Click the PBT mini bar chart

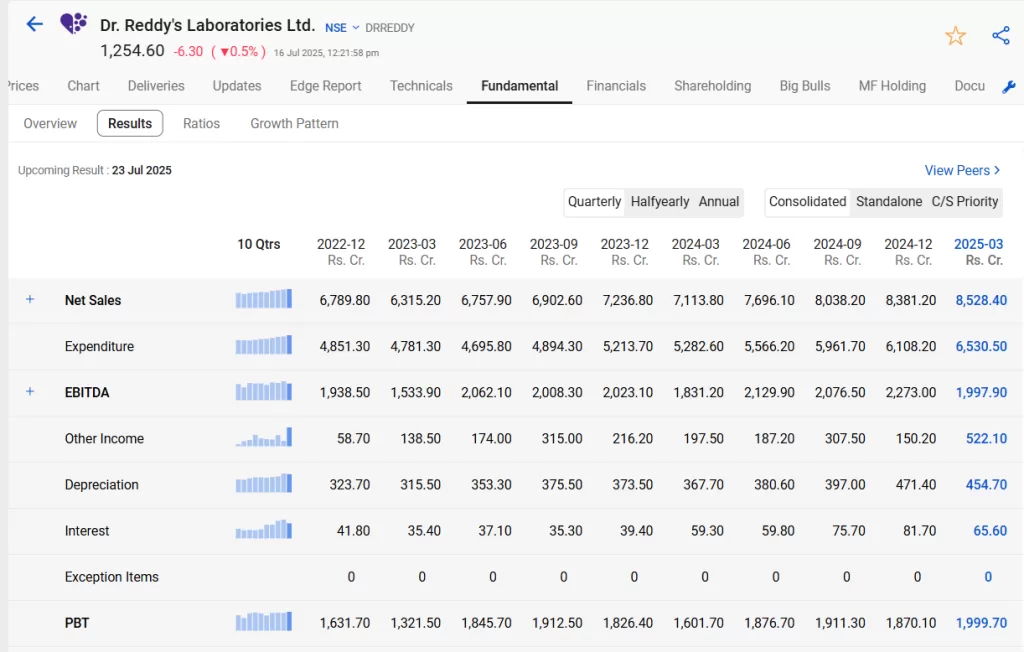click(264, 621)
